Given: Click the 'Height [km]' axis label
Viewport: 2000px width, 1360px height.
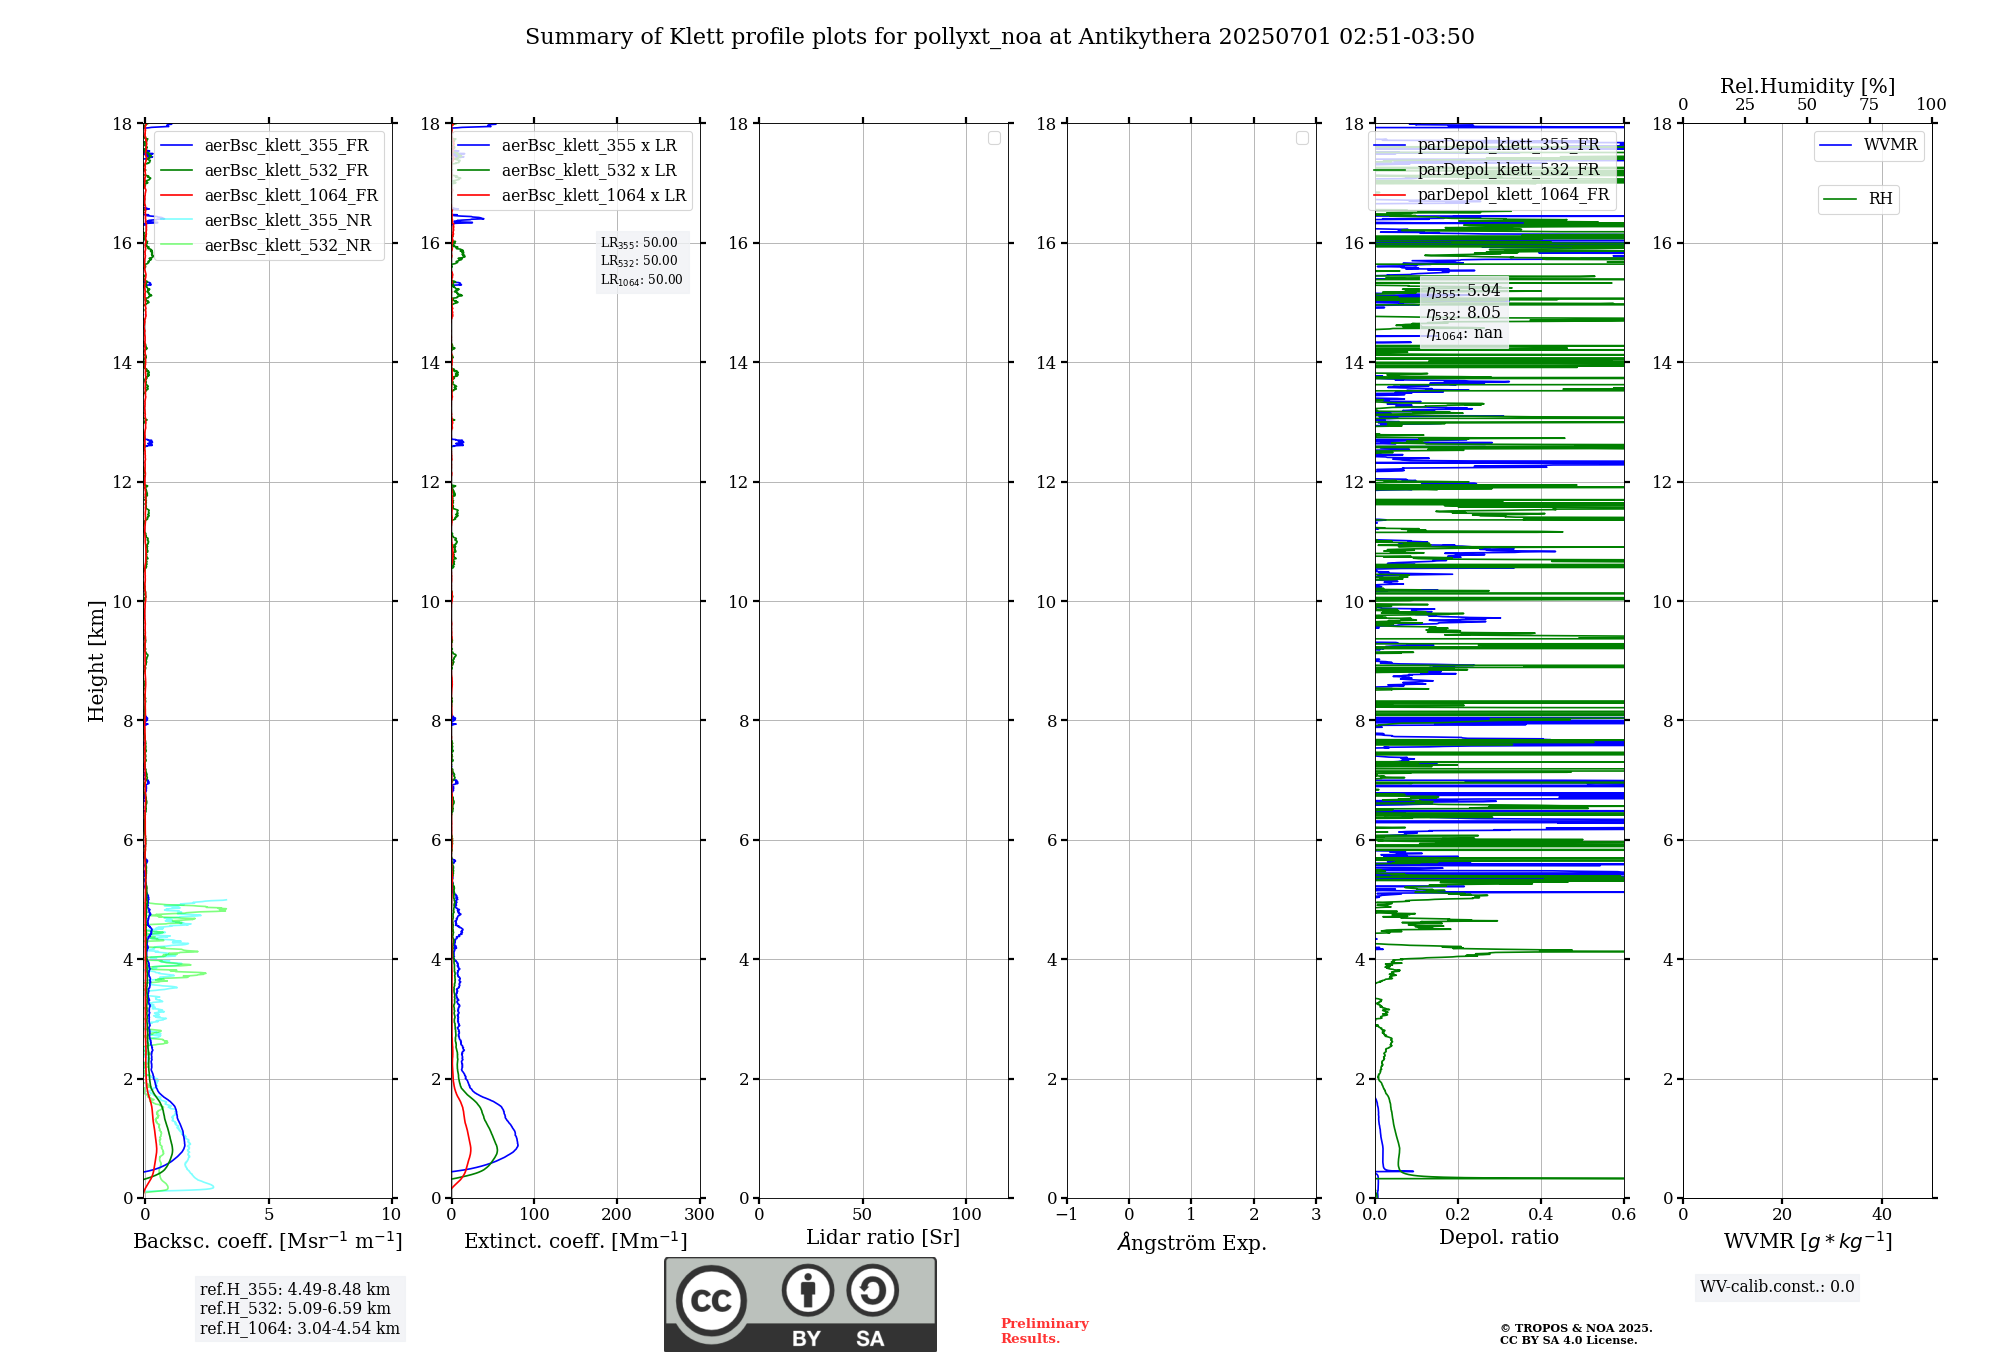Looking at the screenshot, I should [x=96, y=661].
